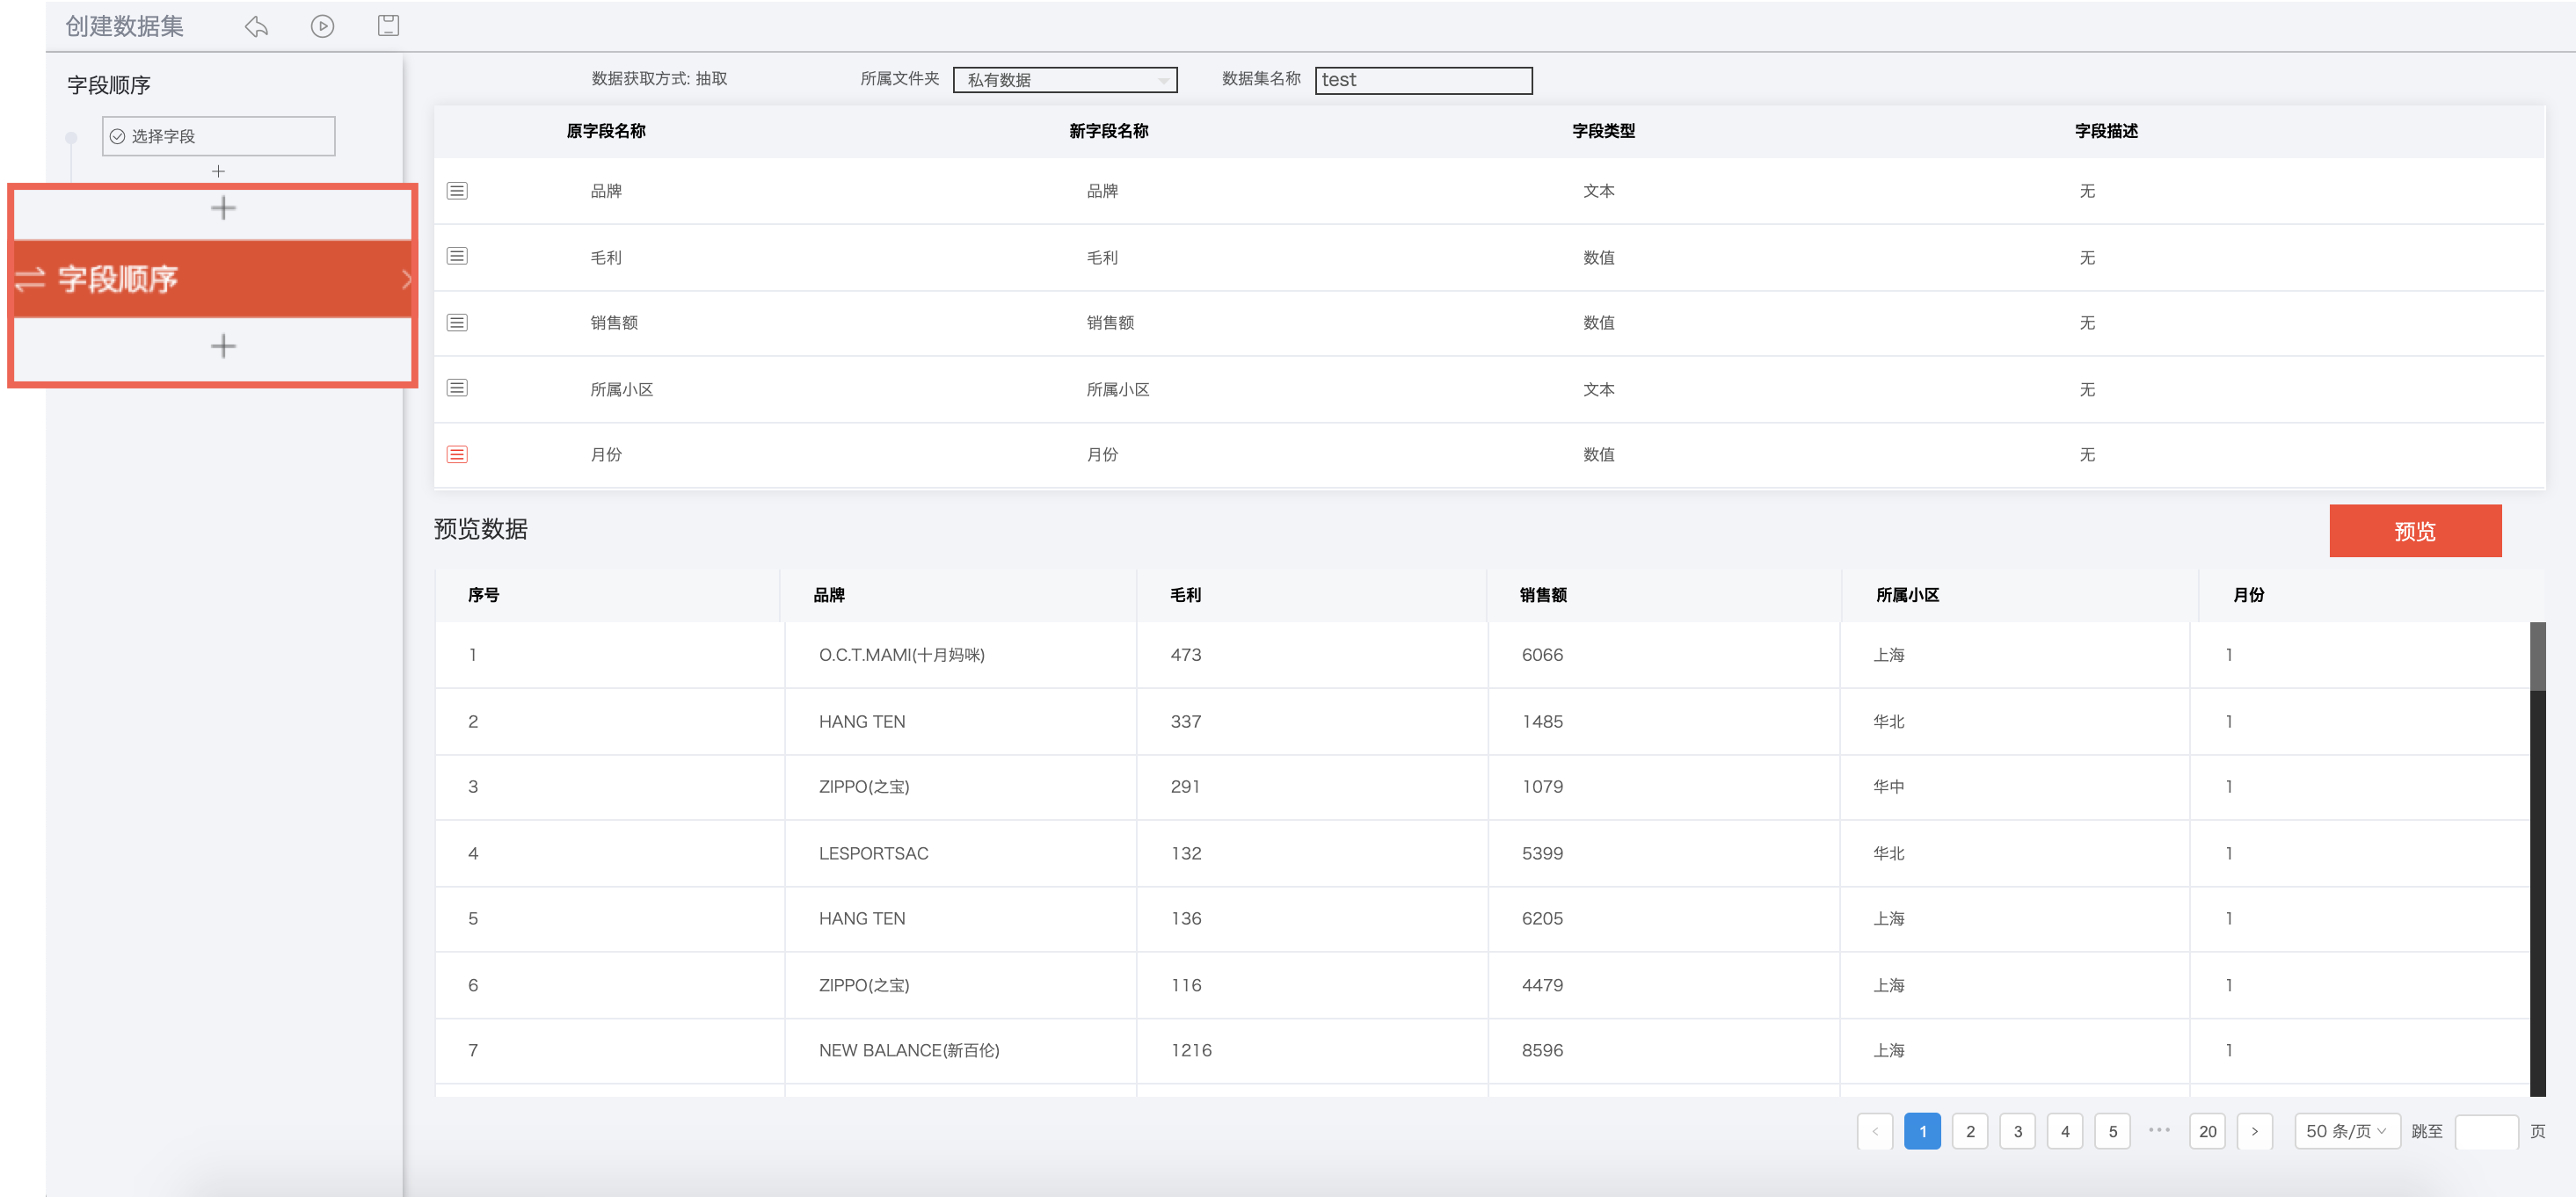The width and height of the screenshot is (2576, 1197).
Task: Click the run/play icon in the header
Action: click(x=322, y=26)
